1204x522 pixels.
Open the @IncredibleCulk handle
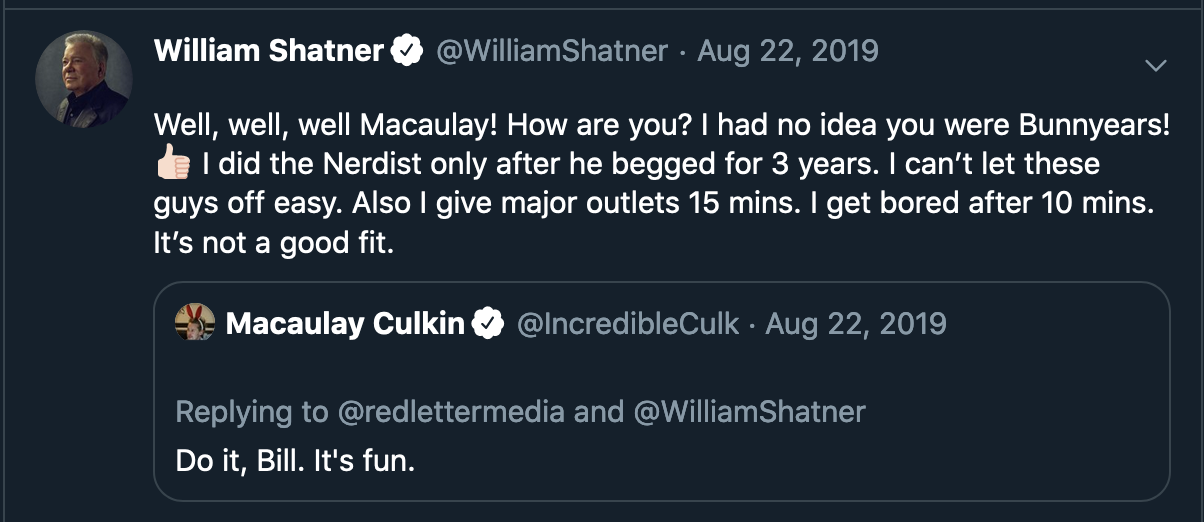click(x=628, y=324)
